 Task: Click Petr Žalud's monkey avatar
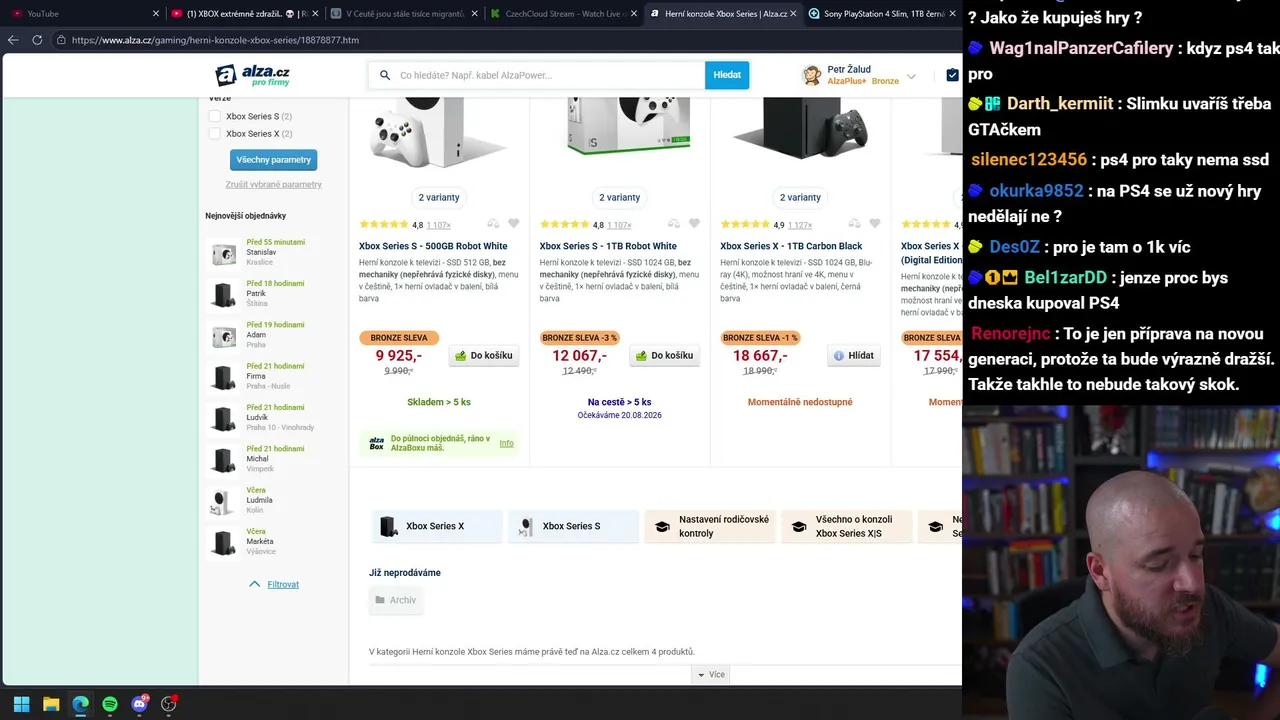(x=811, y=75)
